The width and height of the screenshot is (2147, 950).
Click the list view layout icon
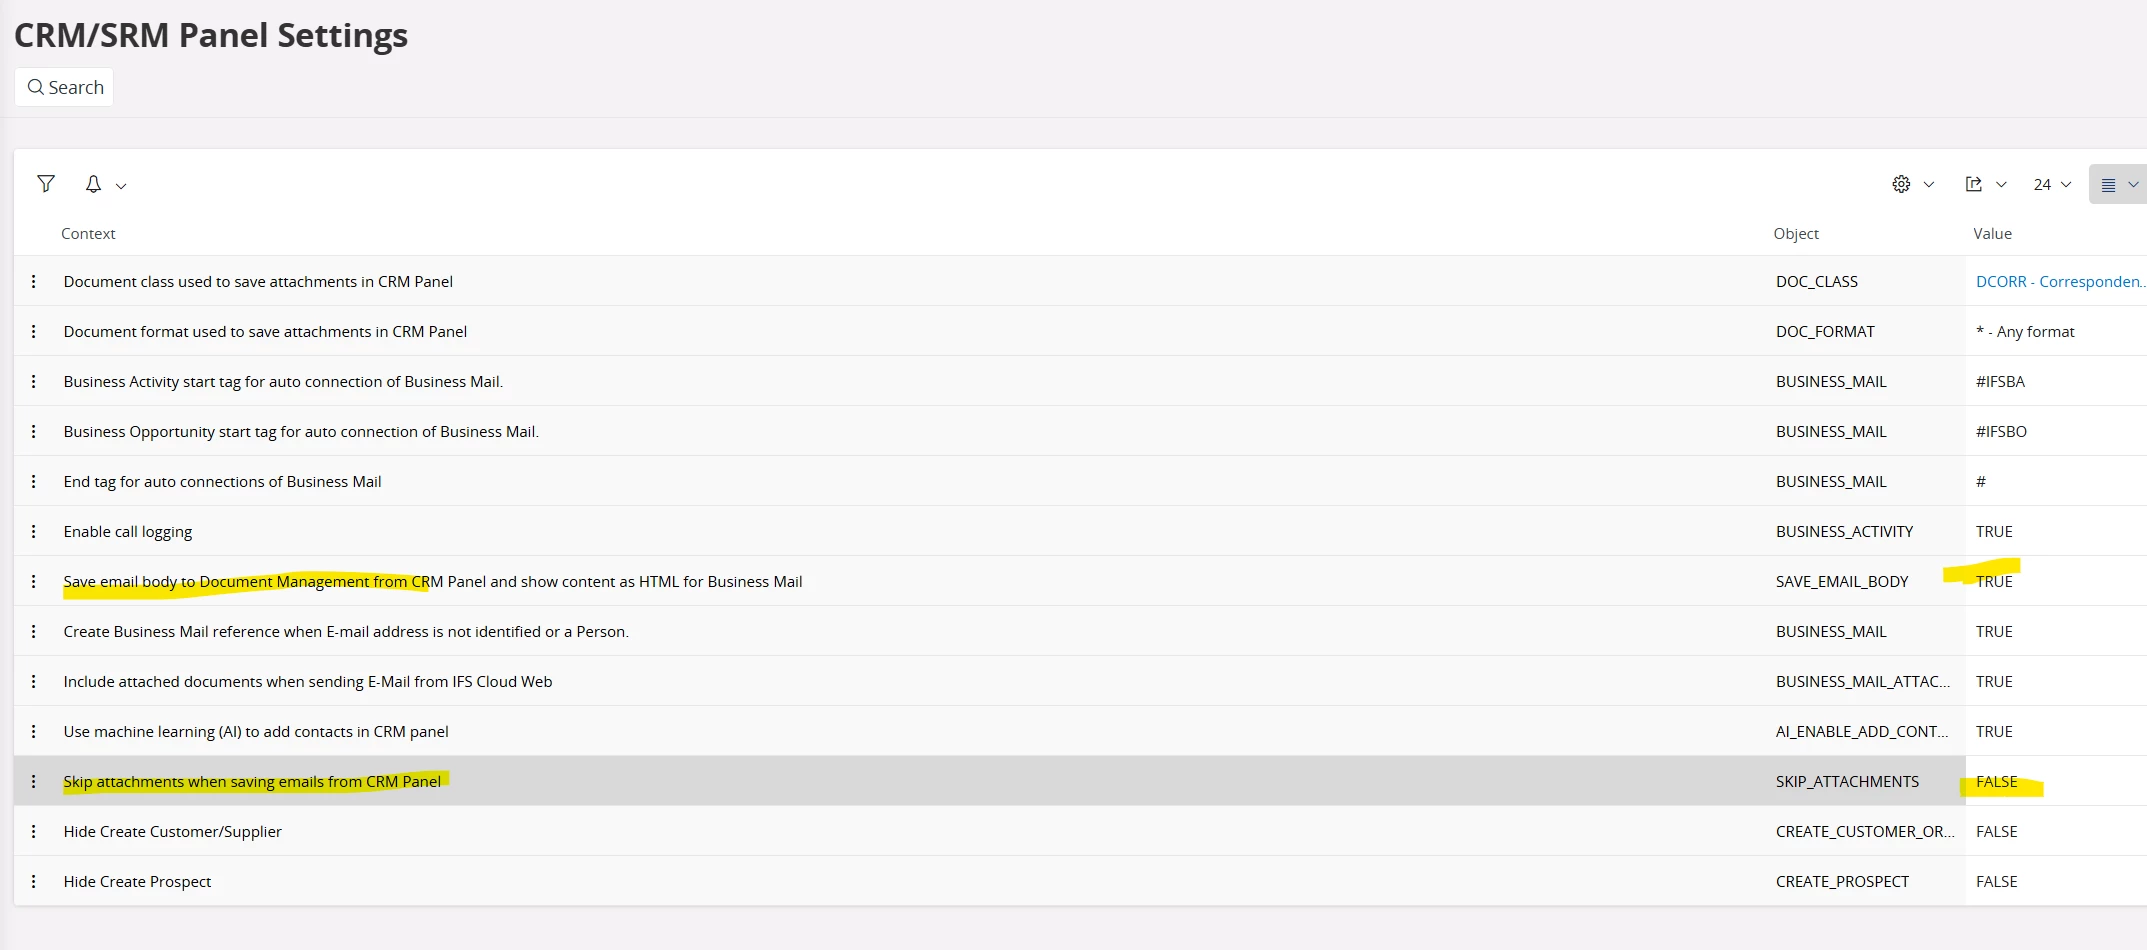click(x=2108, y=185)
